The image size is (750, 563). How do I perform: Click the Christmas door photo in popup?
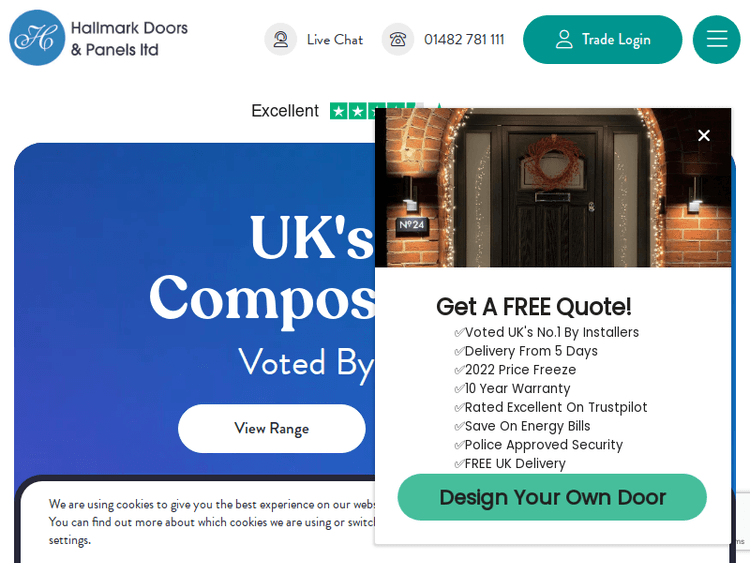(552, 188)
